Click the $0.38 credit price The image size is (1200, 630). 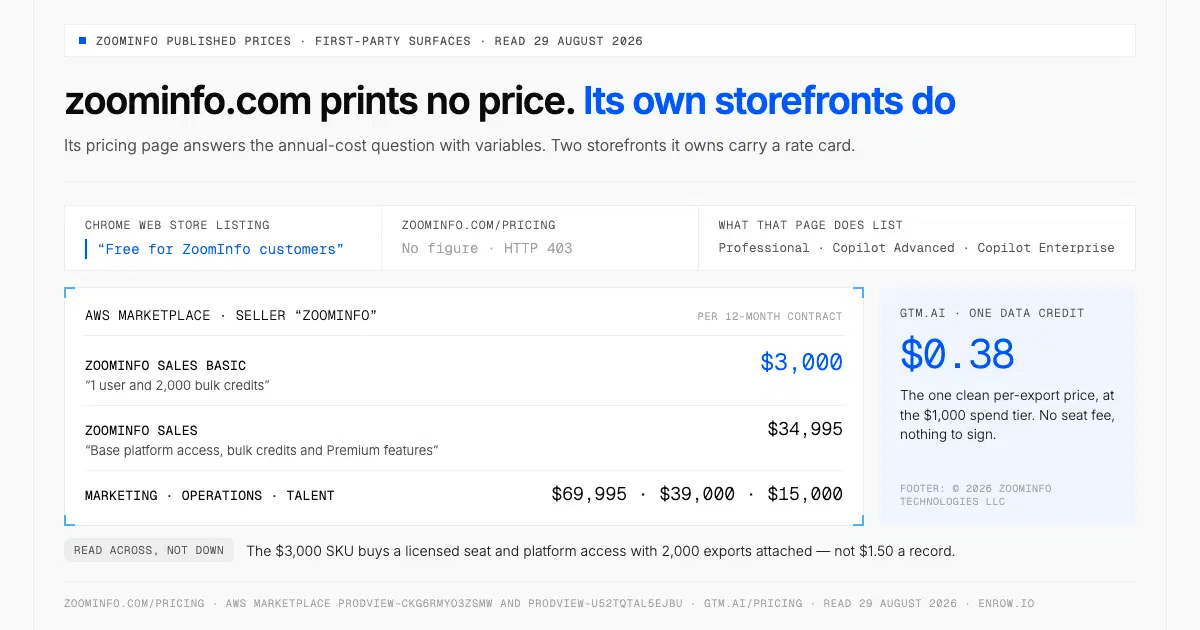pos(957,355)
